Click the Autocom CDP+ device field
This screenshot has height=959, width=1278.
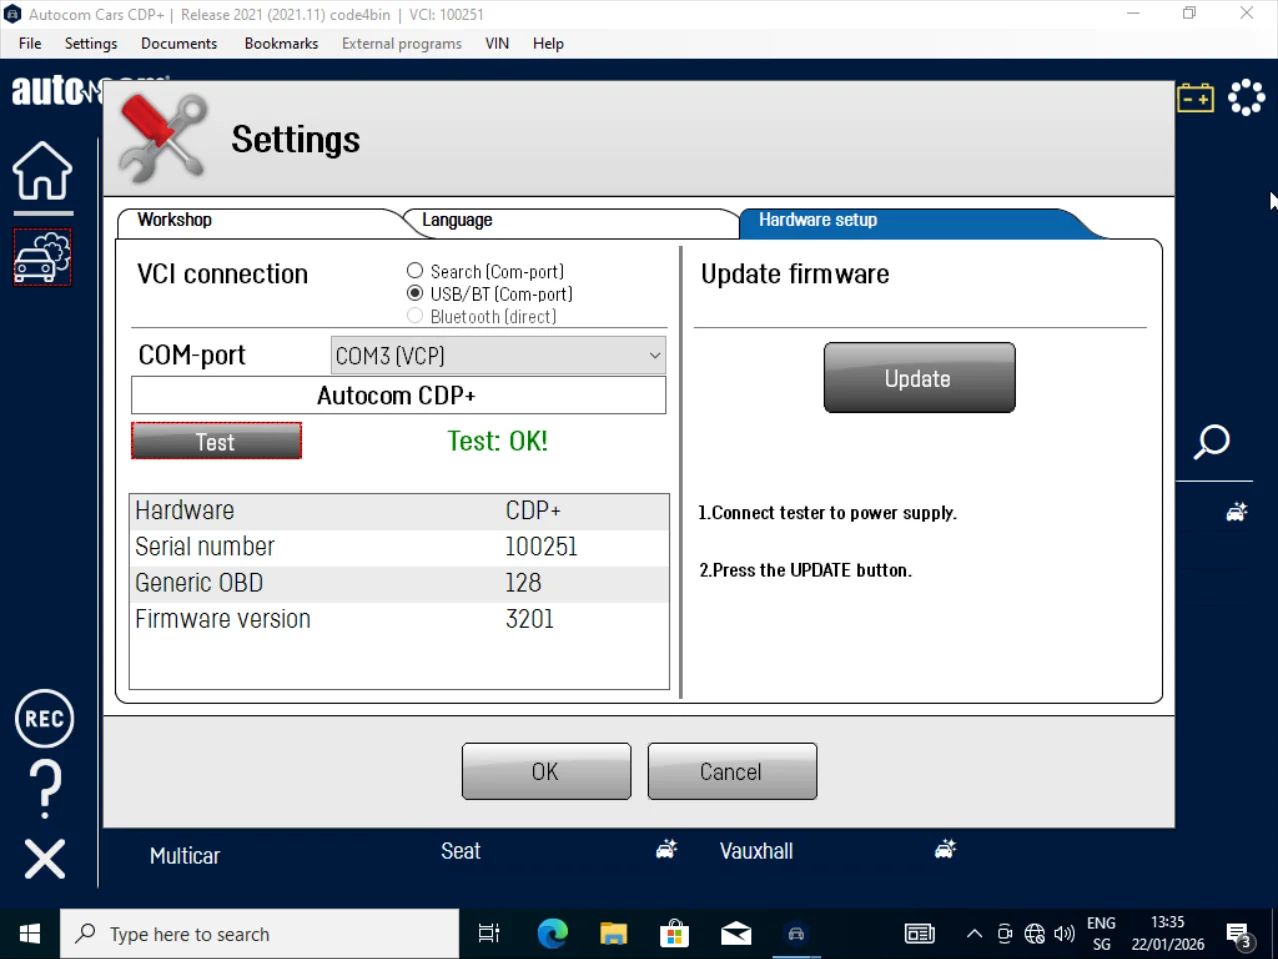click(x=398, y=395)
